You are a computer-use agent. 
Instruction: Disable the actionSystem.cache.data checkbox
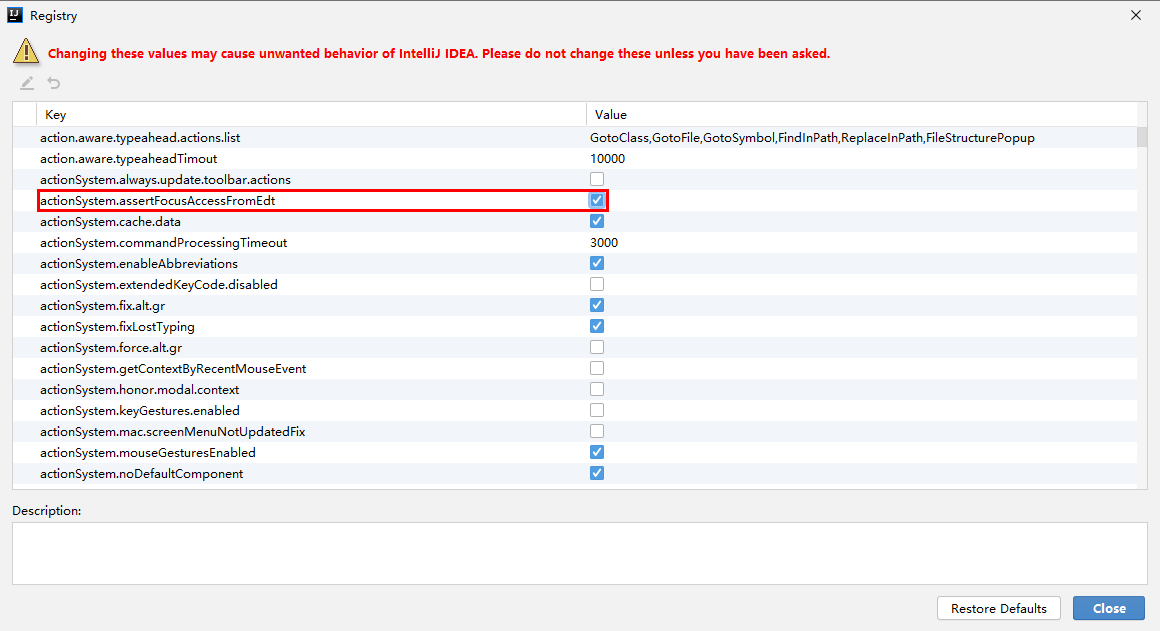pyautogui.click(x=597, y=222)
